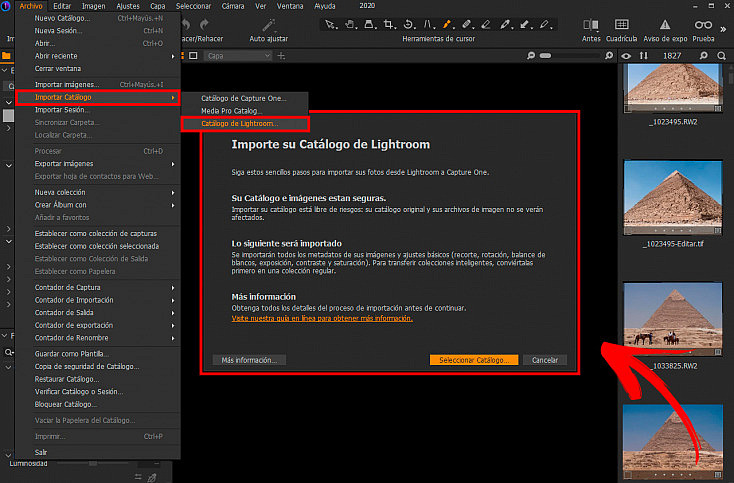Screen dimensions: 734x483
Task: Select the eraser mask tool
Action: click(x=486, y=24)
